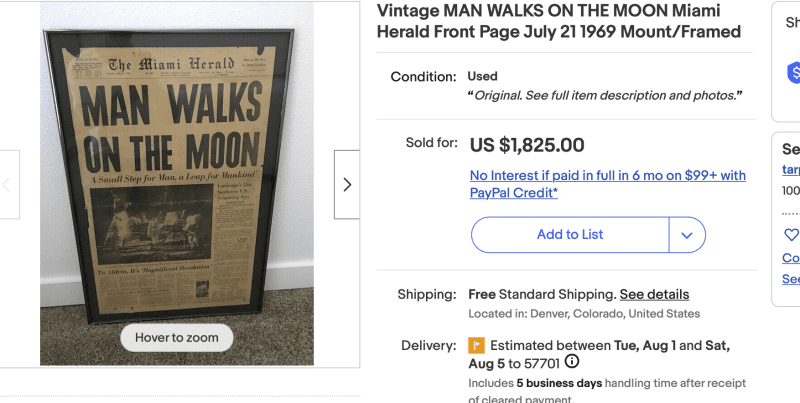Click the Vintage MAN WALKS ON THE MOON title

tap(558, 21)
